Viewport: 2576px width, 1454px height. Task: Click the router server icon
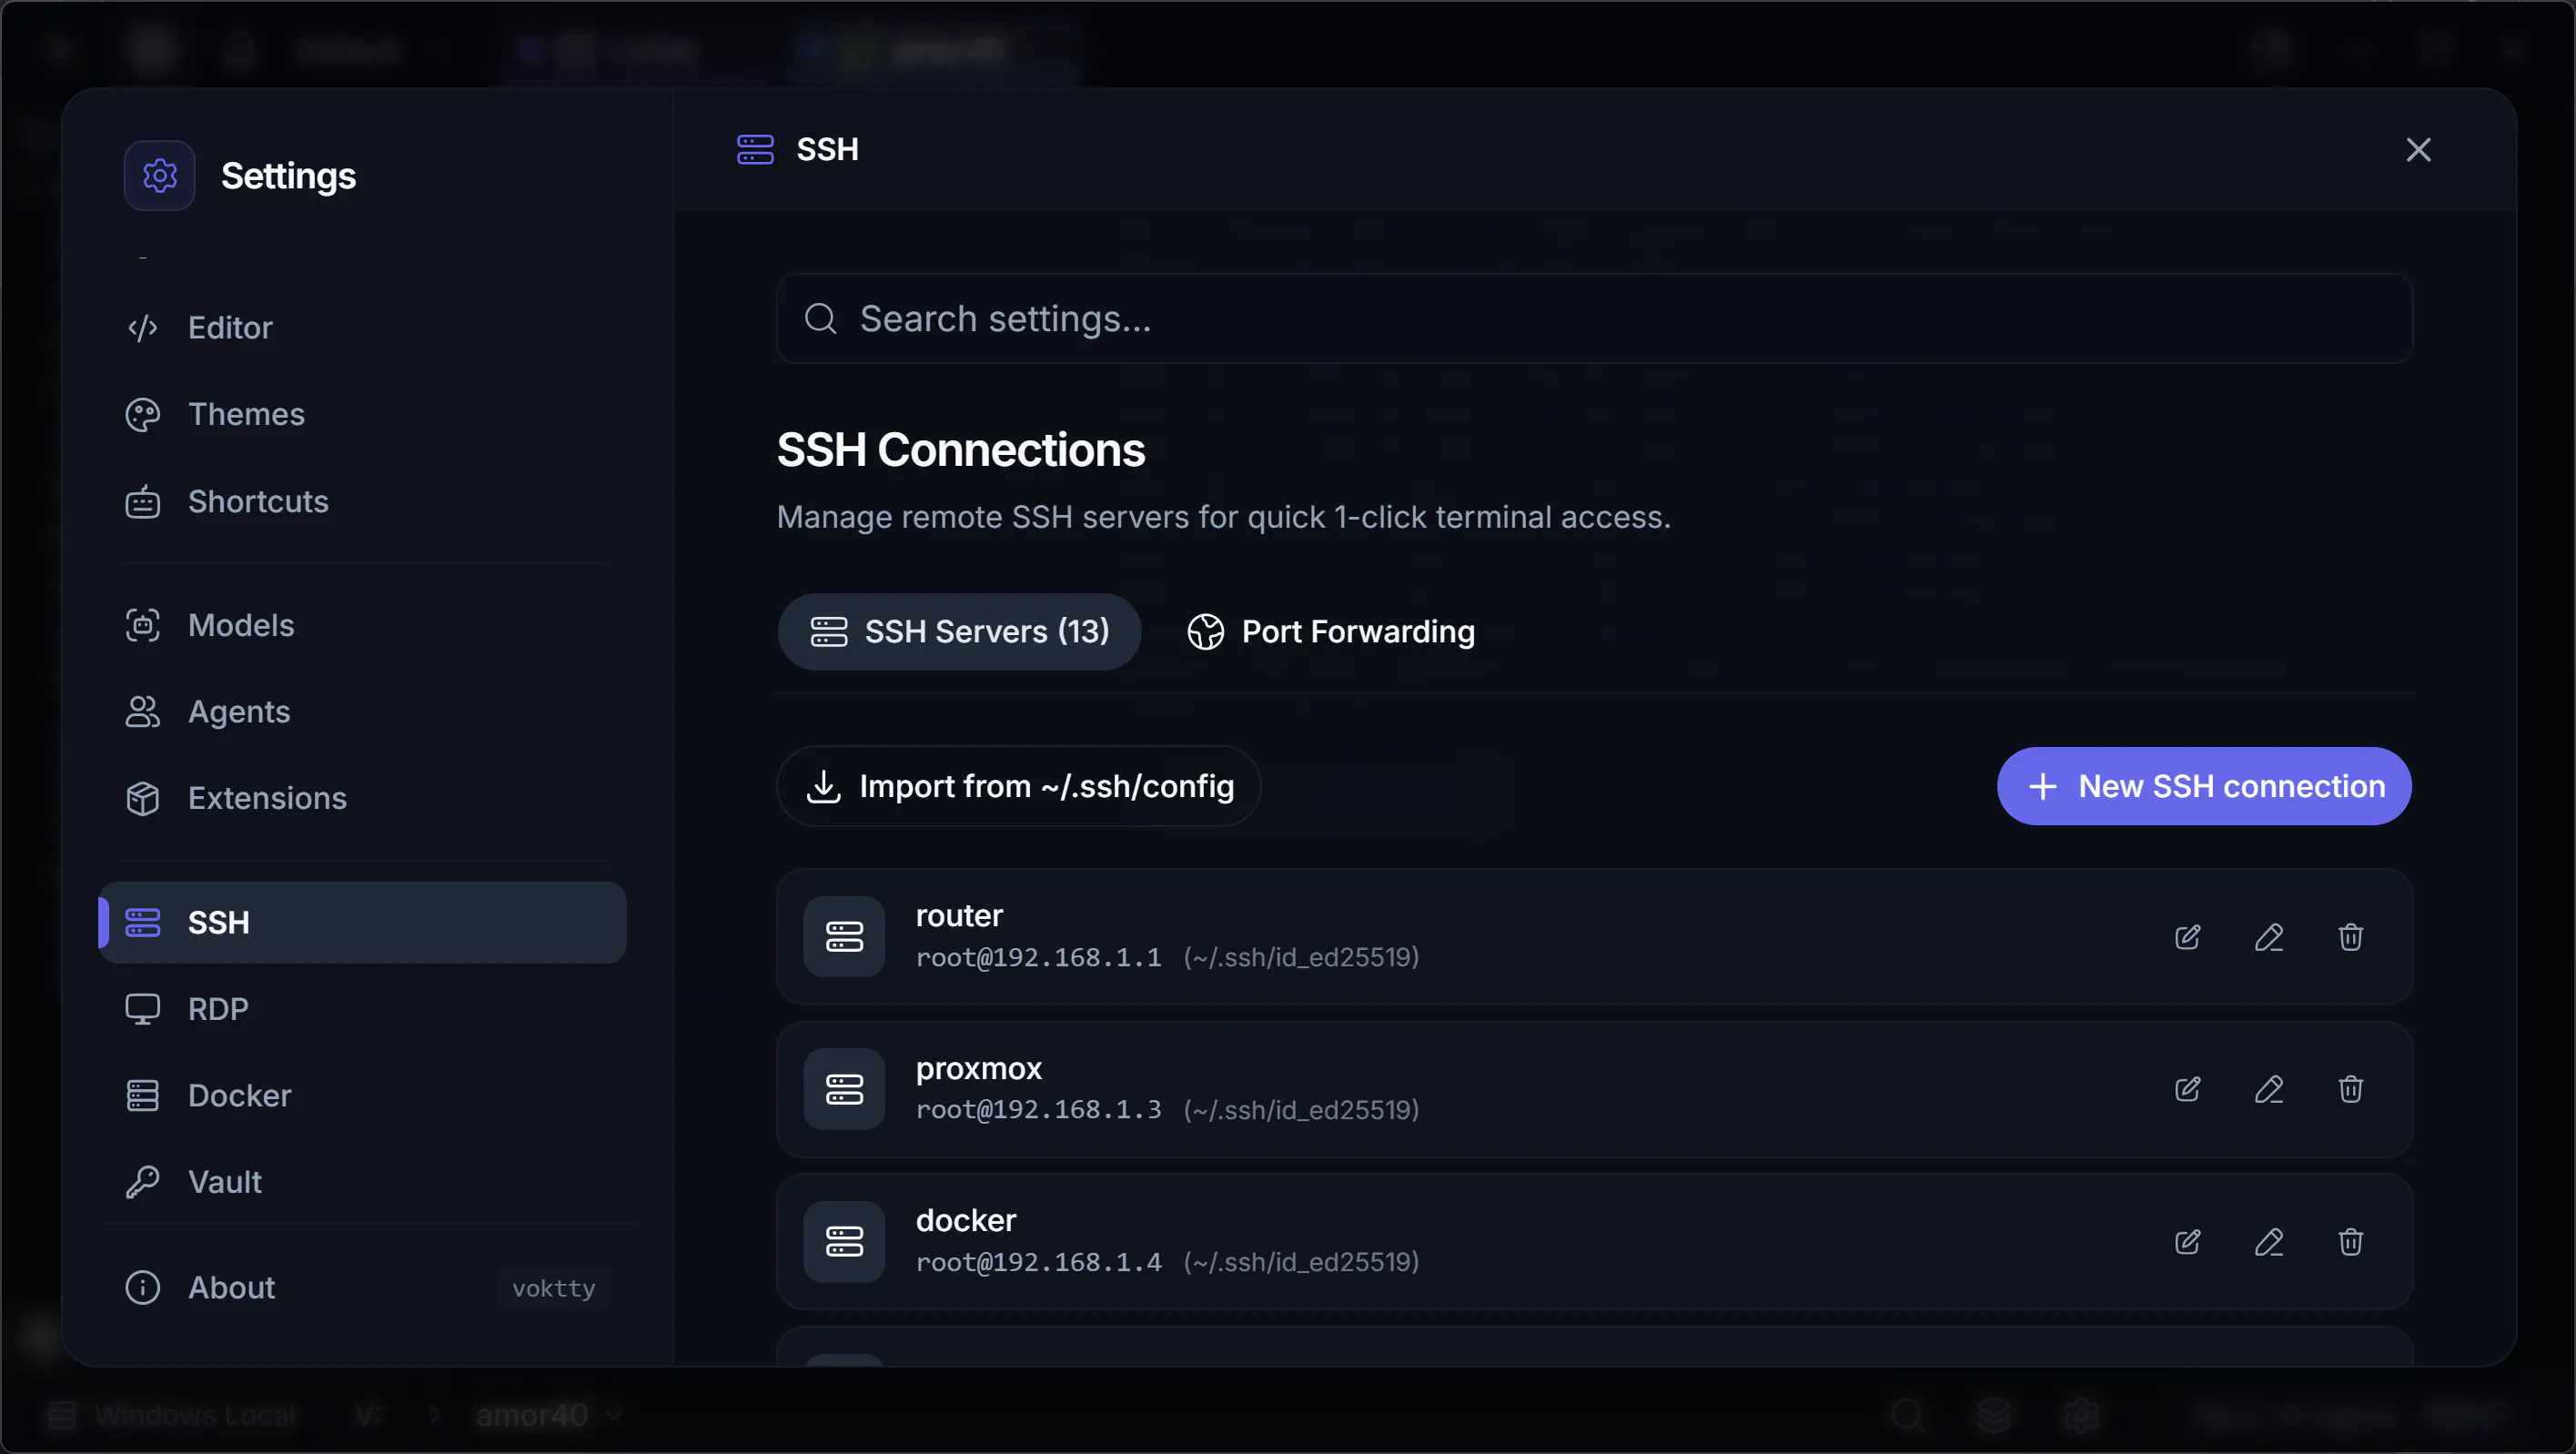844,937
